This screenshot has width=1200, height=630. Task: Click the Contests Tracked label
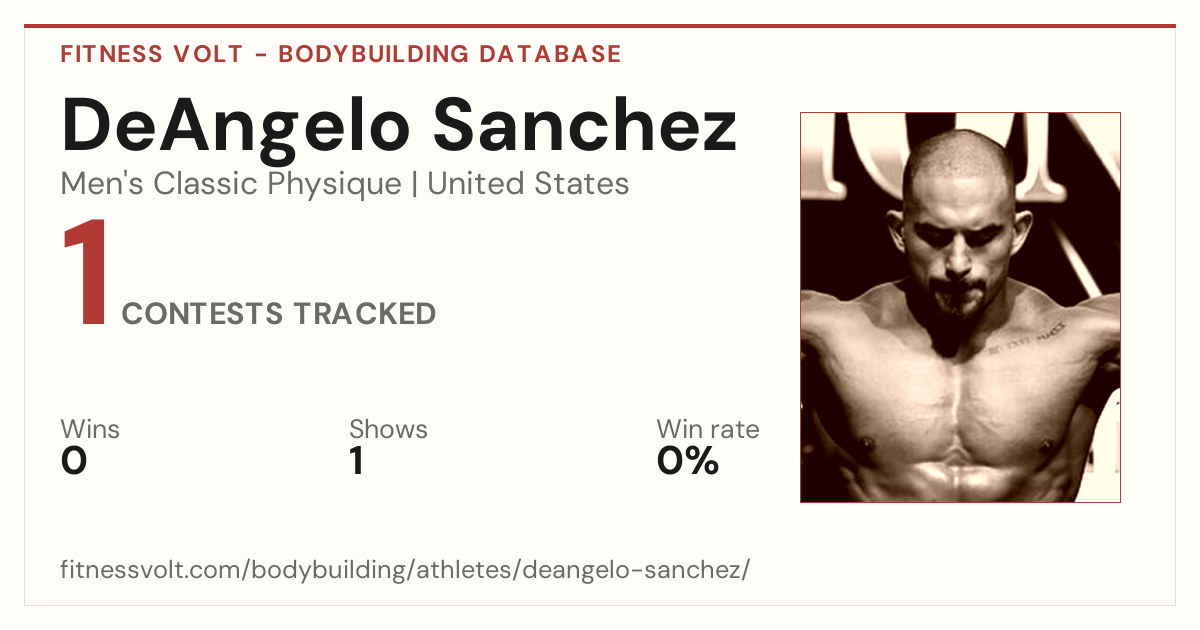[x=279, y=314]
